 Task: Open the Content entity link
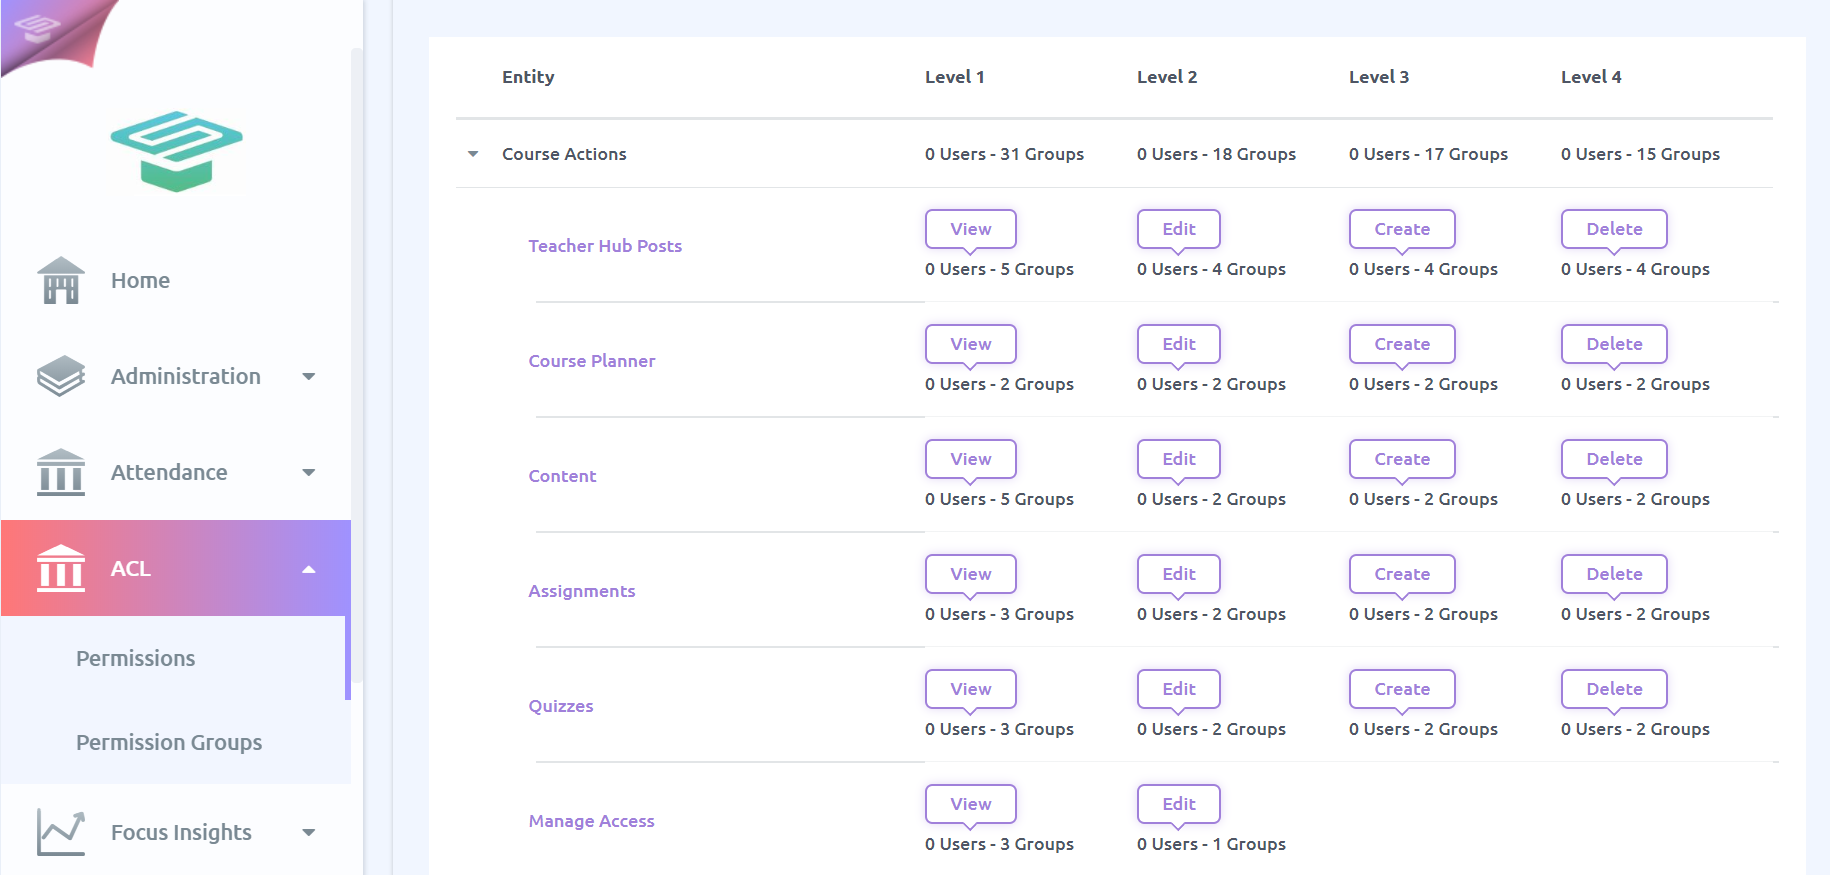click(562, 476)
